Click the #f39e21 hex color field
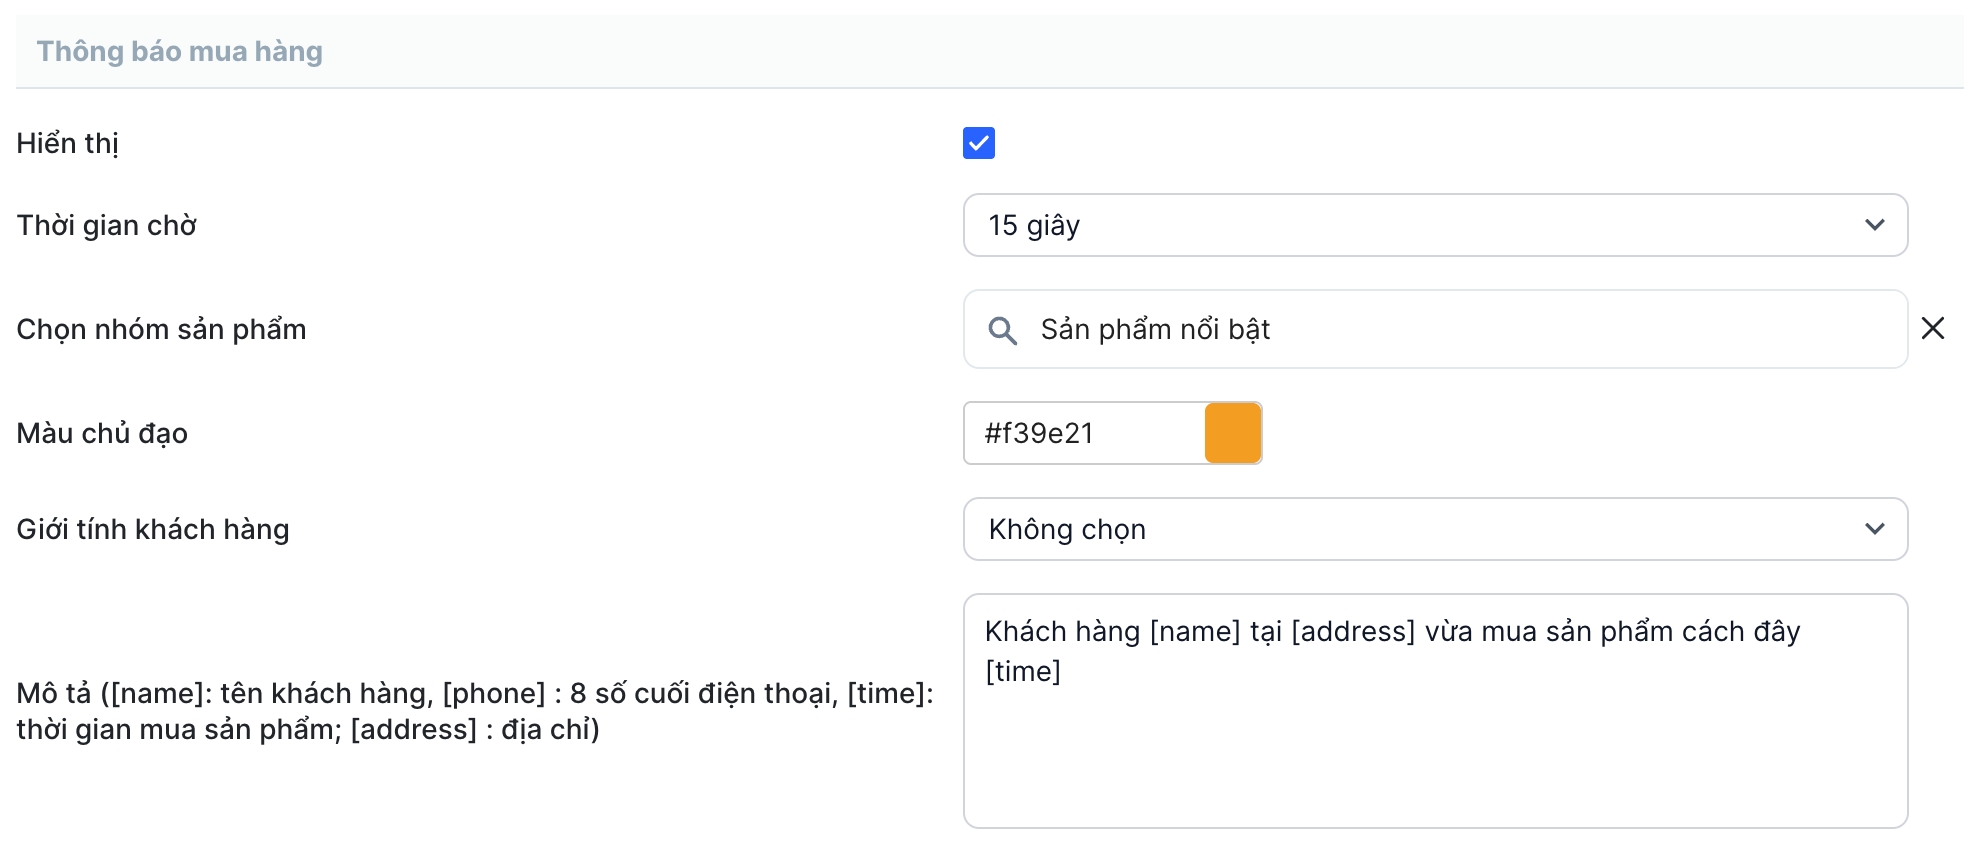Image resolution: width=1964 pixels, height=852 pixels. click(1082, 433)
